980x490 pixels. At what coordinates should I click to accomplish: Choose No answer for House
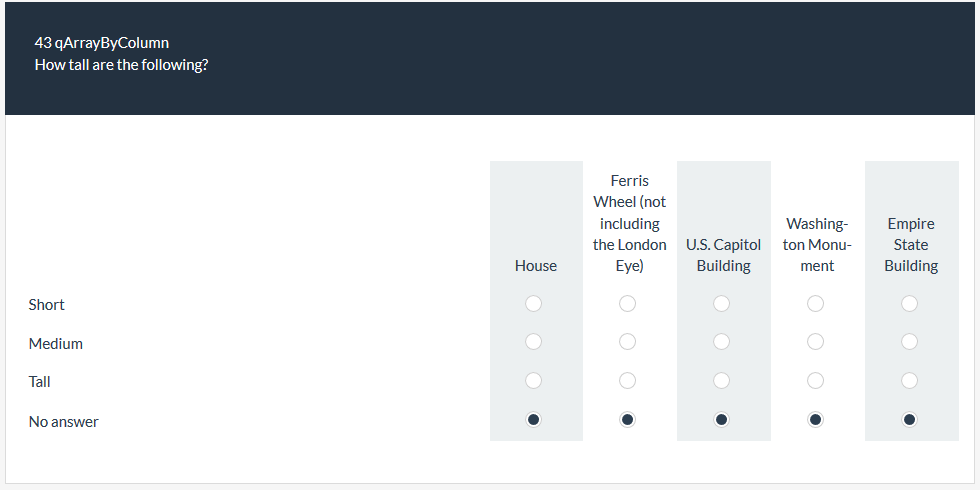(x=534, y=420)
